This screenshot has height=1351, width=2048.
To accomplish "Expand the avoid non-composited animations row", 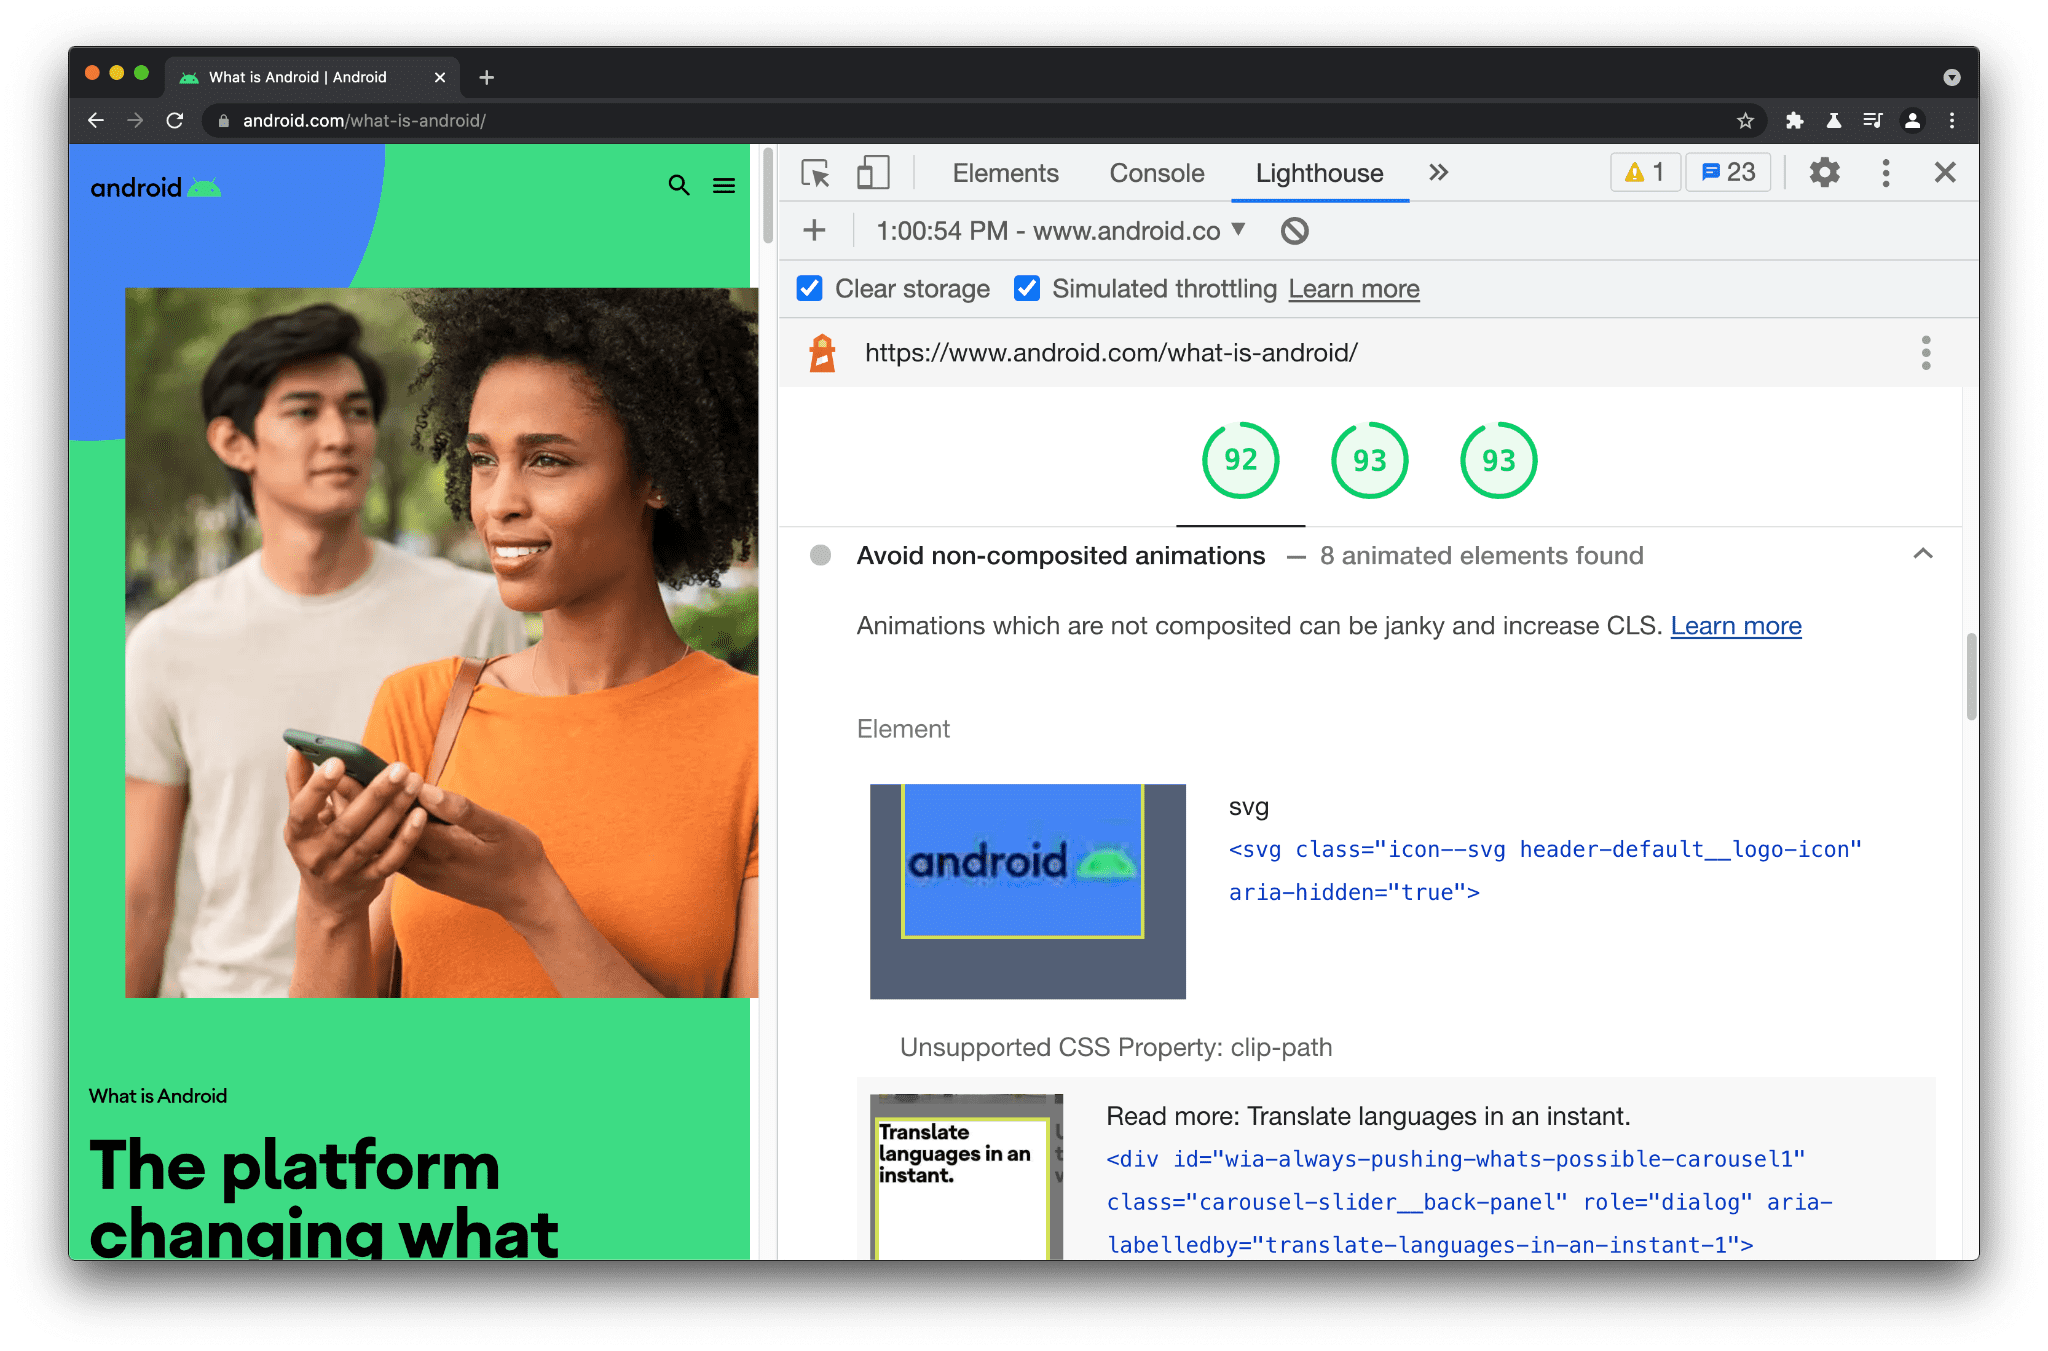I will coord(1930,555).
